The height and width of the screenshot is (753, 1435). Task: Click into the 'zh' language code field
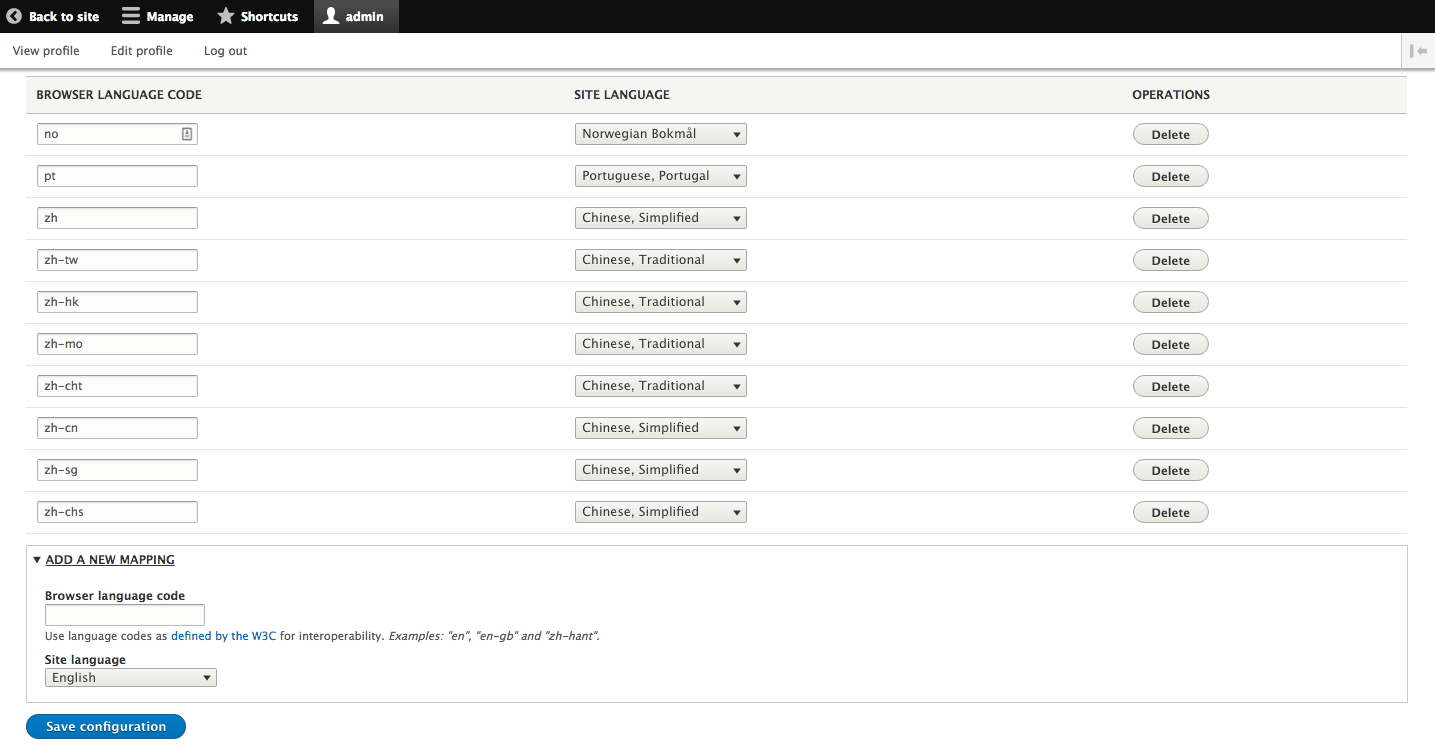point(117,218)
